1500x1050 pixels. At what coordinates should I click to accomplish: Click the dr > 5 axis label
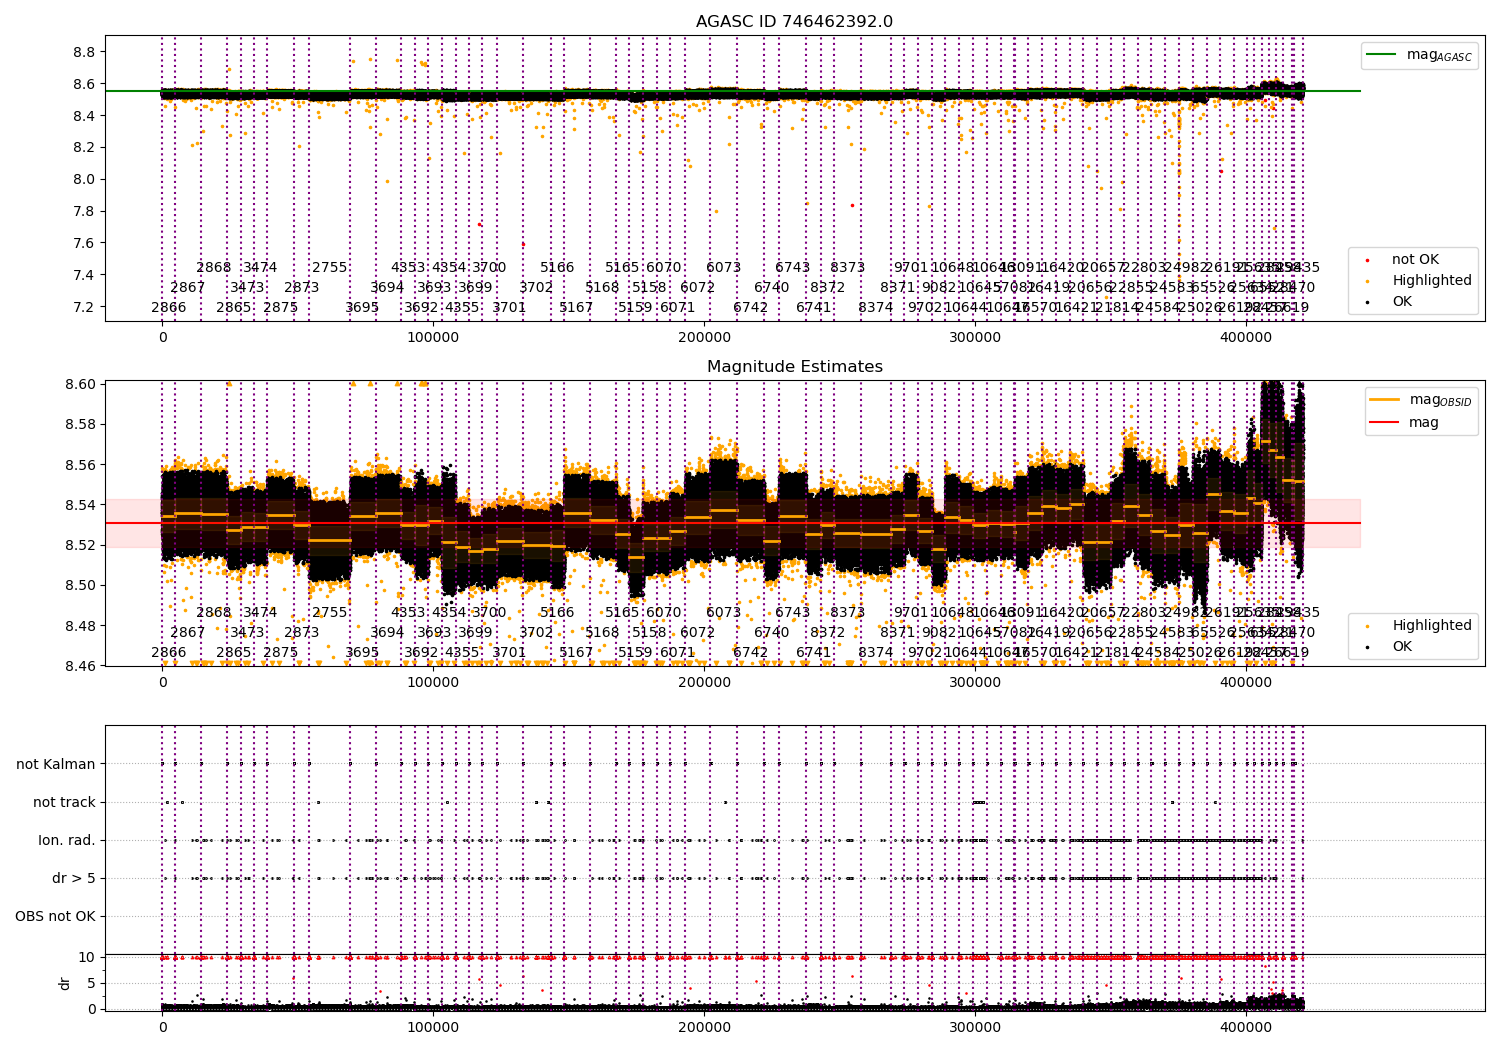(x=74, y=878)
